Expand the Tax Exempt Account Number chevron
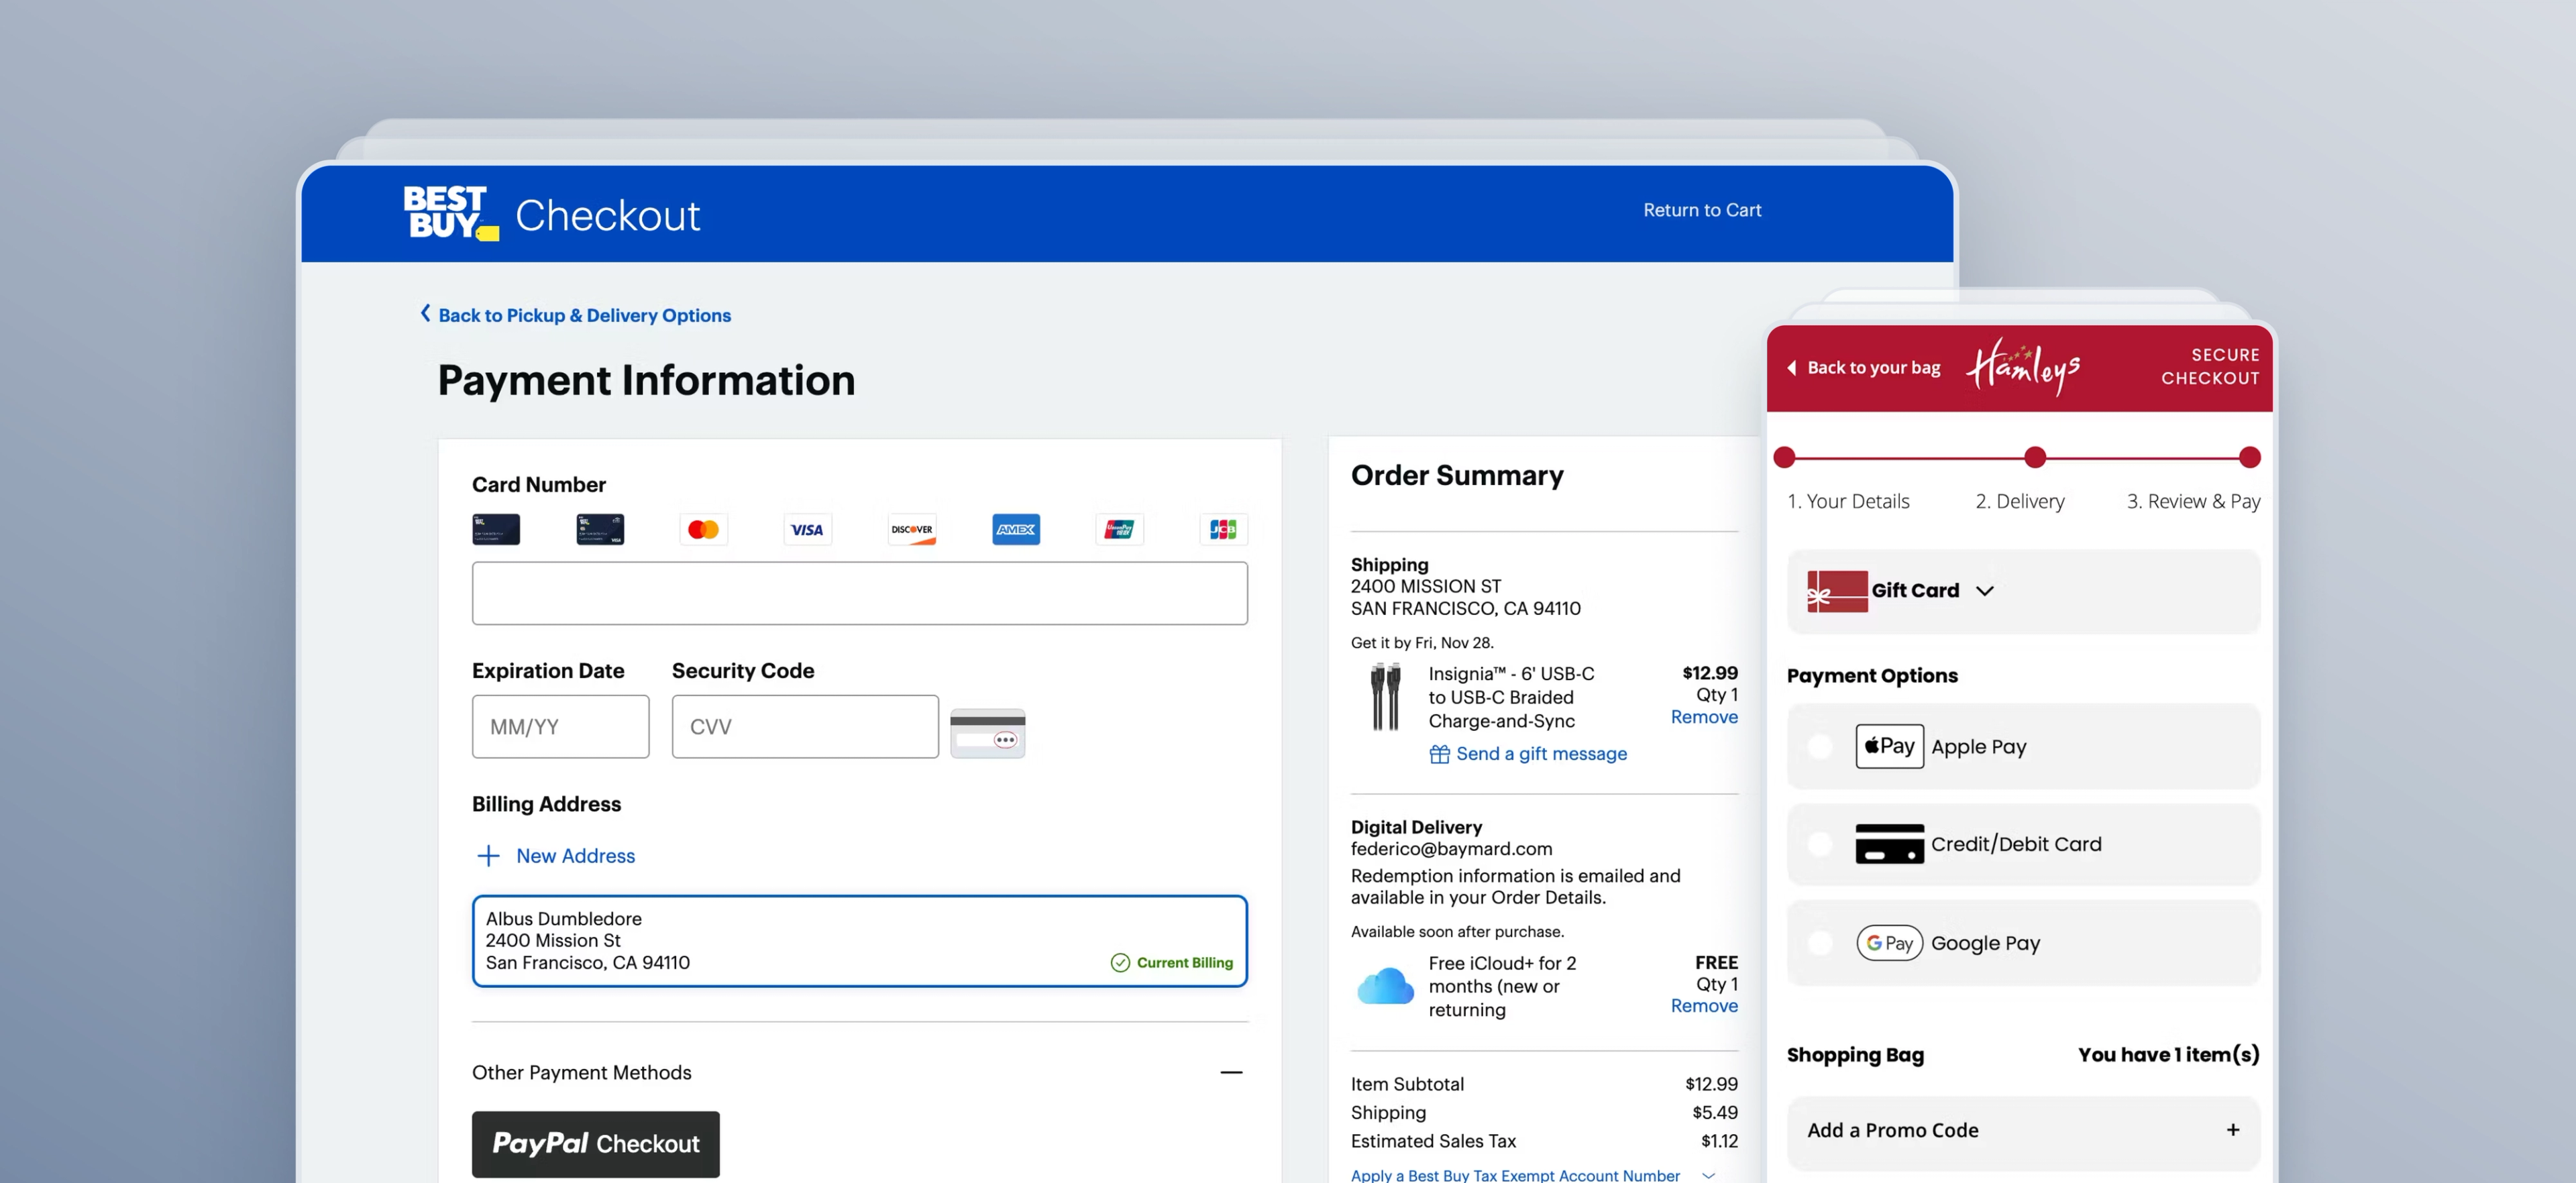 [1709, 1176]
